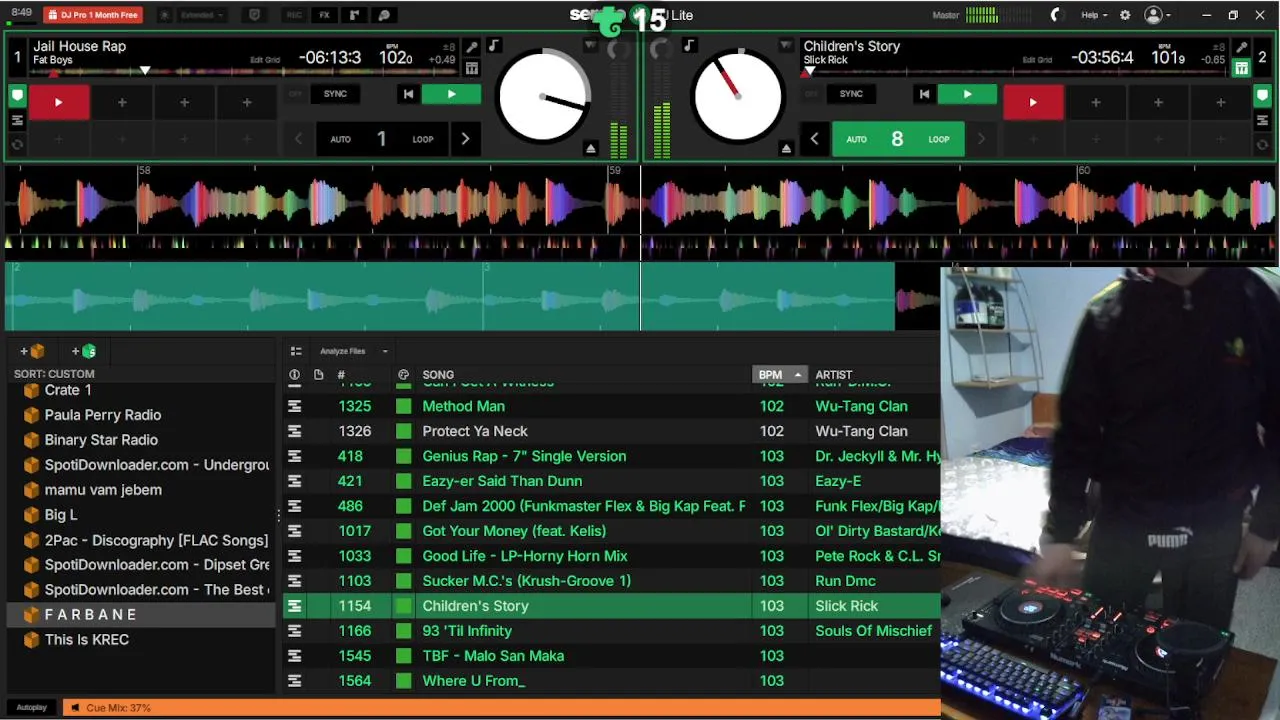Screen dimensions: 1280x720
Task: Toggle the Autoplay button
Action: pos(32,708)
